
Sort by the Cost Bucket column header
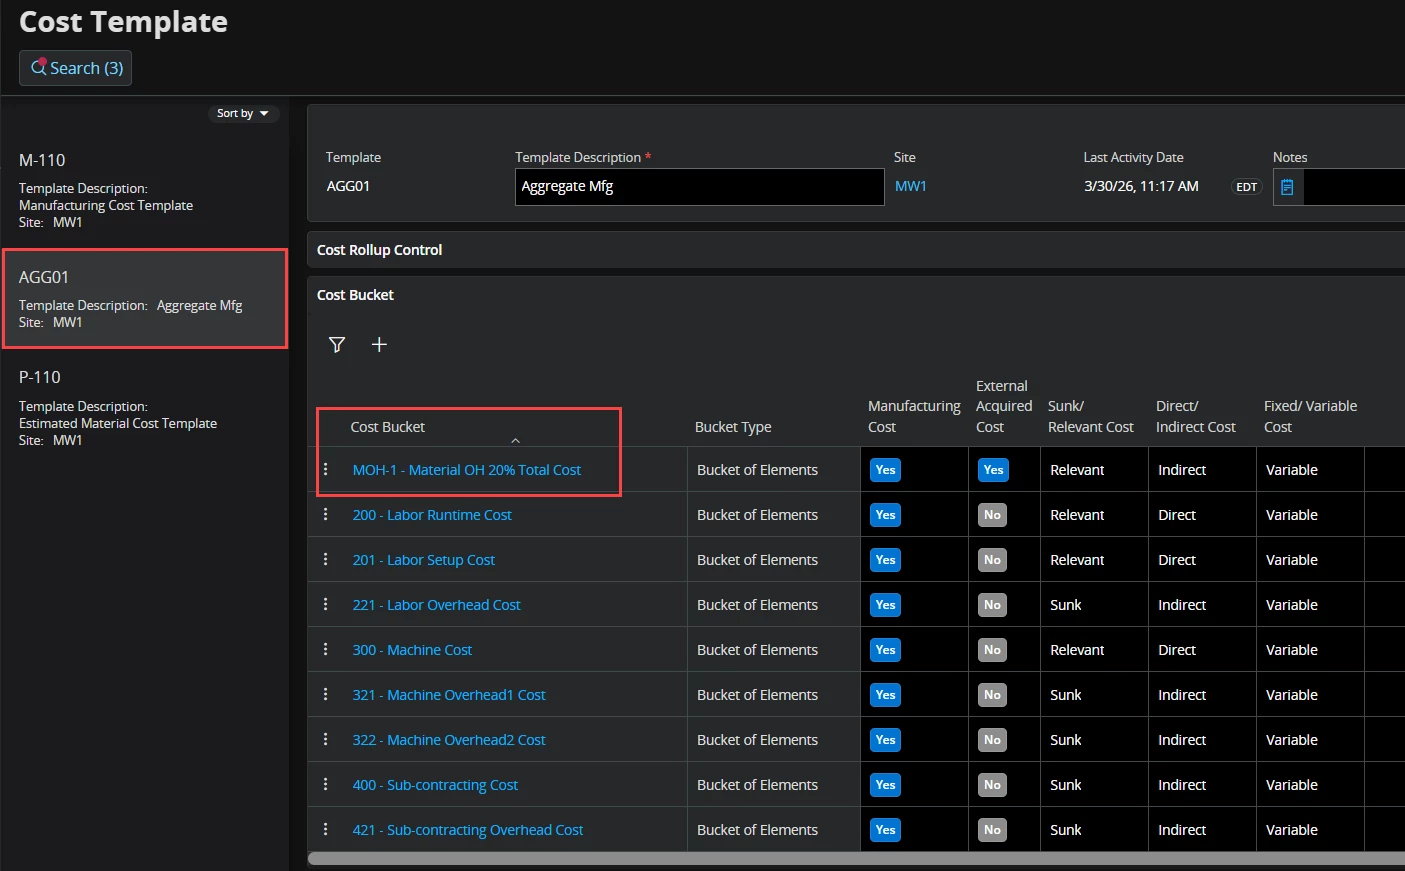[388, 427]
